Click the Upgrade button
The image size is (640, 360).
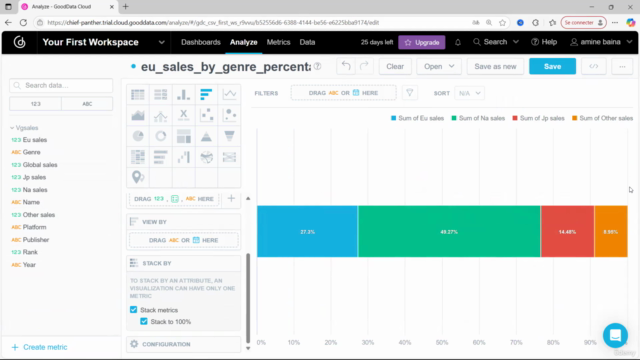coord(422,42)
